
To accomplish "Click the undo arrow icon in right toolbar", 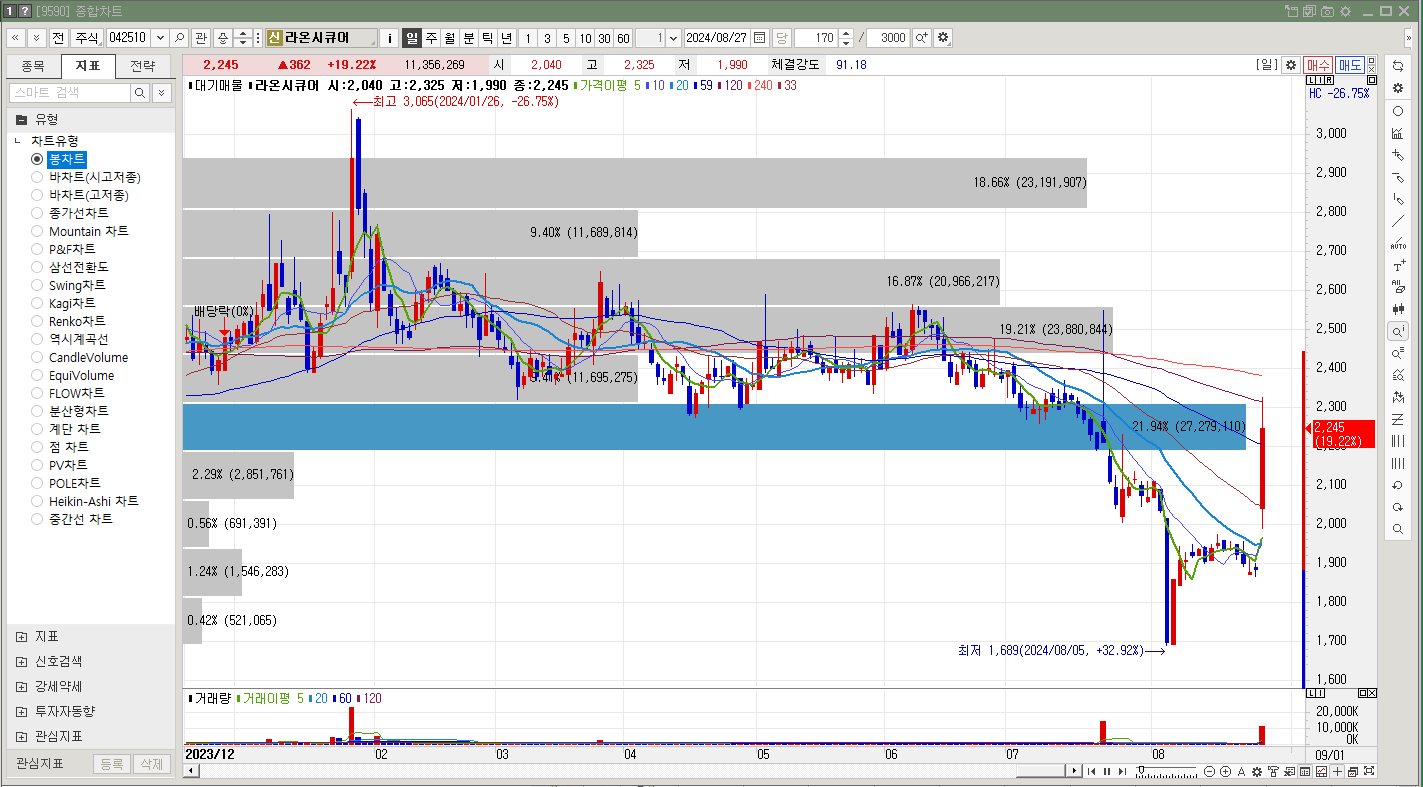I will 1398,485.
